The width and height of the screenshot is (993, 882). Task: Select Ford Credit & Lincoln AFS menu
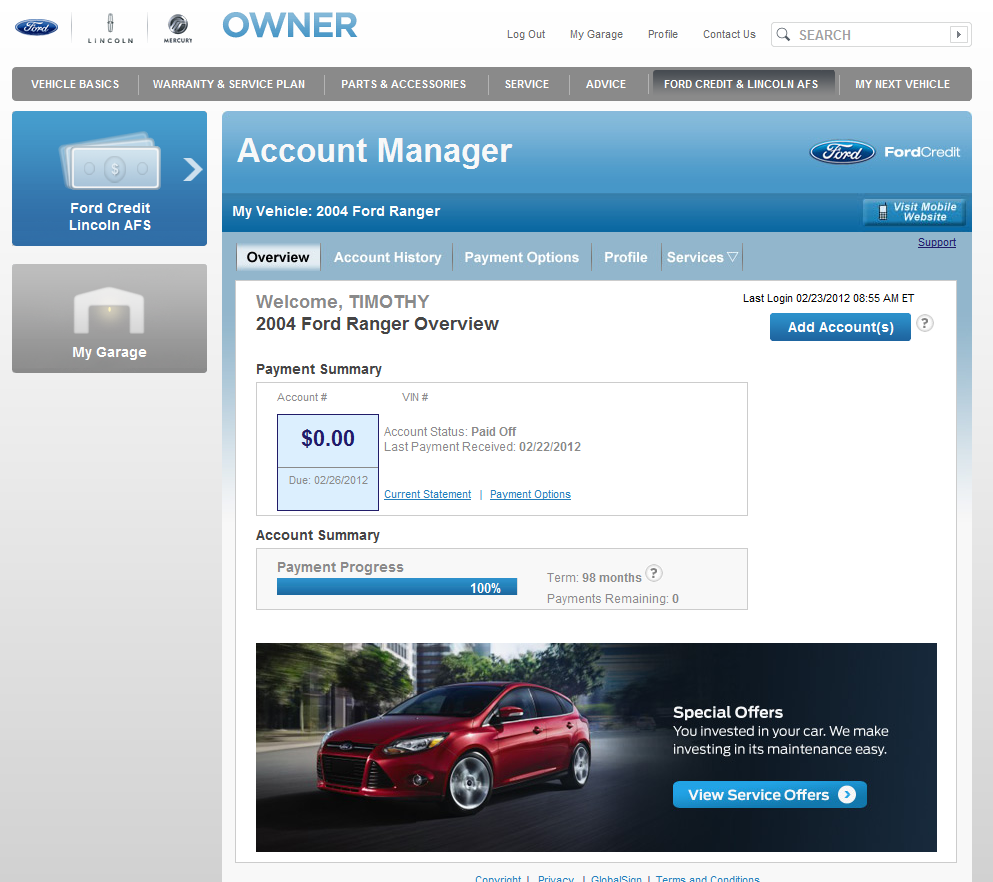[741, 84]
